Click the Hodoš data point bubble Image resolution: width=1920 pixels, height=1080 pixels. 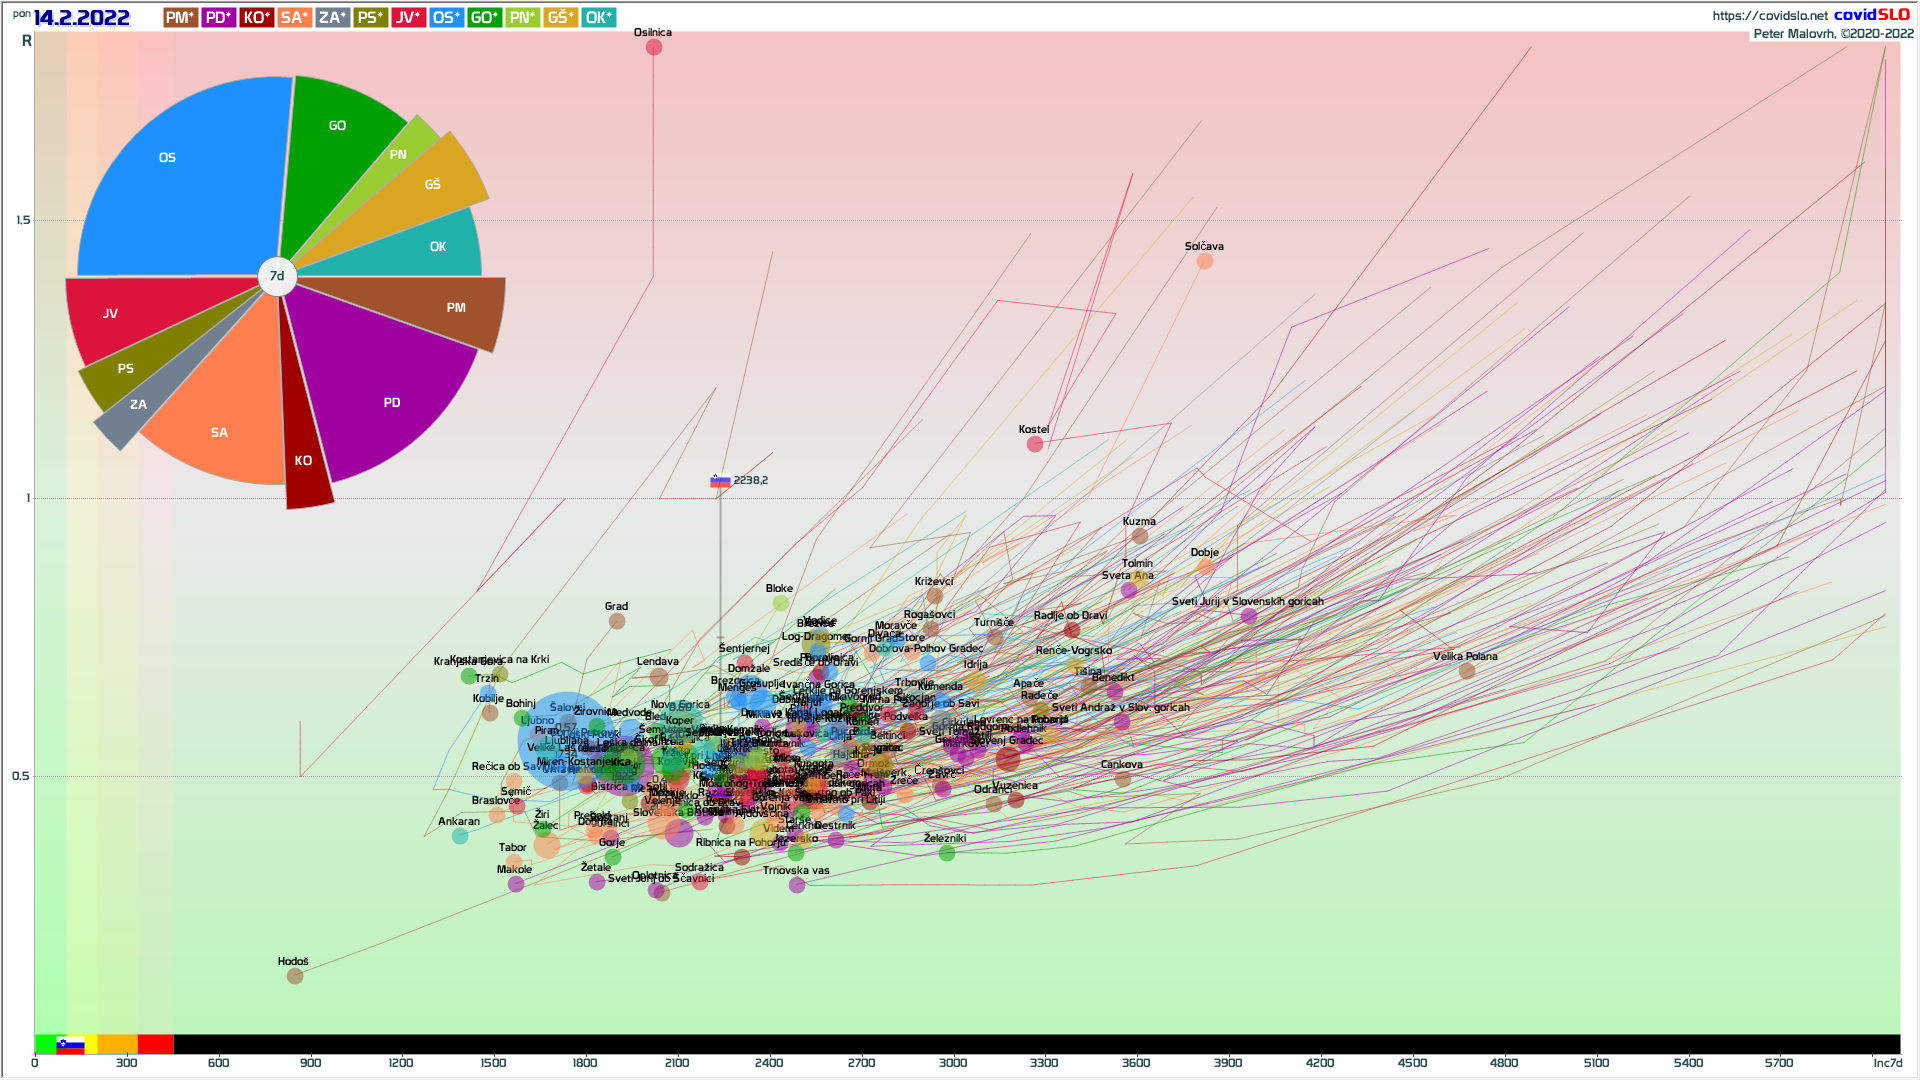coord(295,976)
